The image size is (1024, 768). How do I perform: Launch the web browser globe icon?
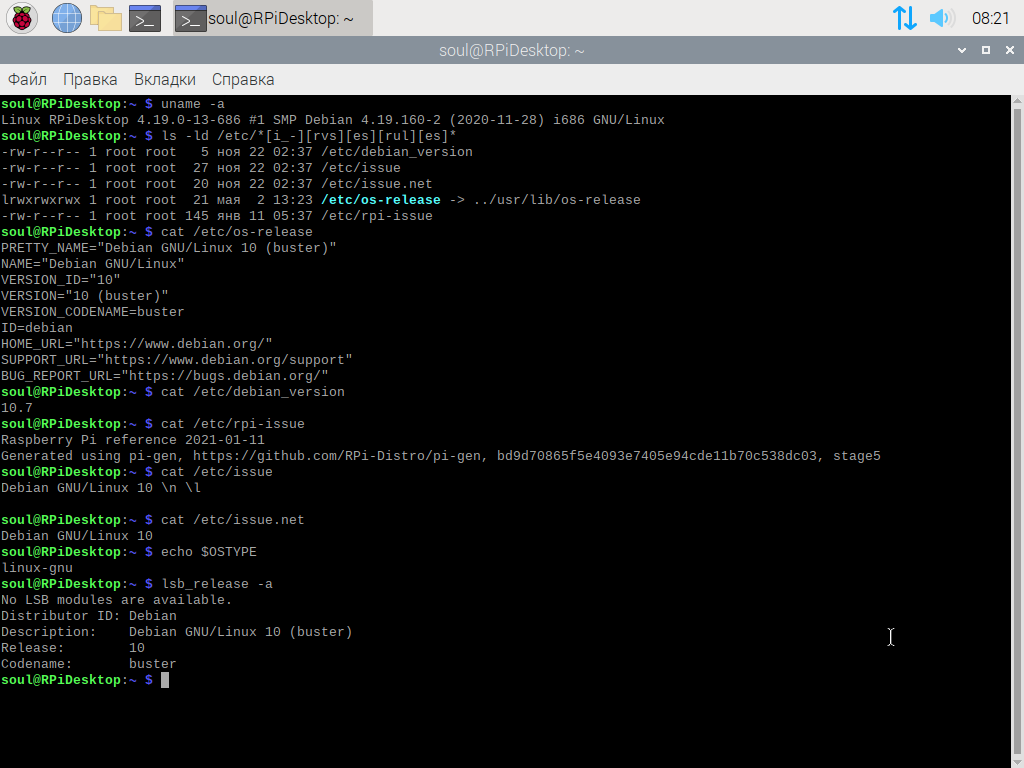click(x=67, y=18)
